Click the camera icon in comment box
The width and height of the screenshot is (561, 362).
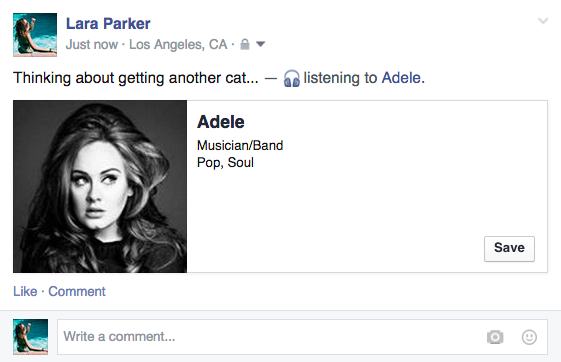click(x=495, y=337)
